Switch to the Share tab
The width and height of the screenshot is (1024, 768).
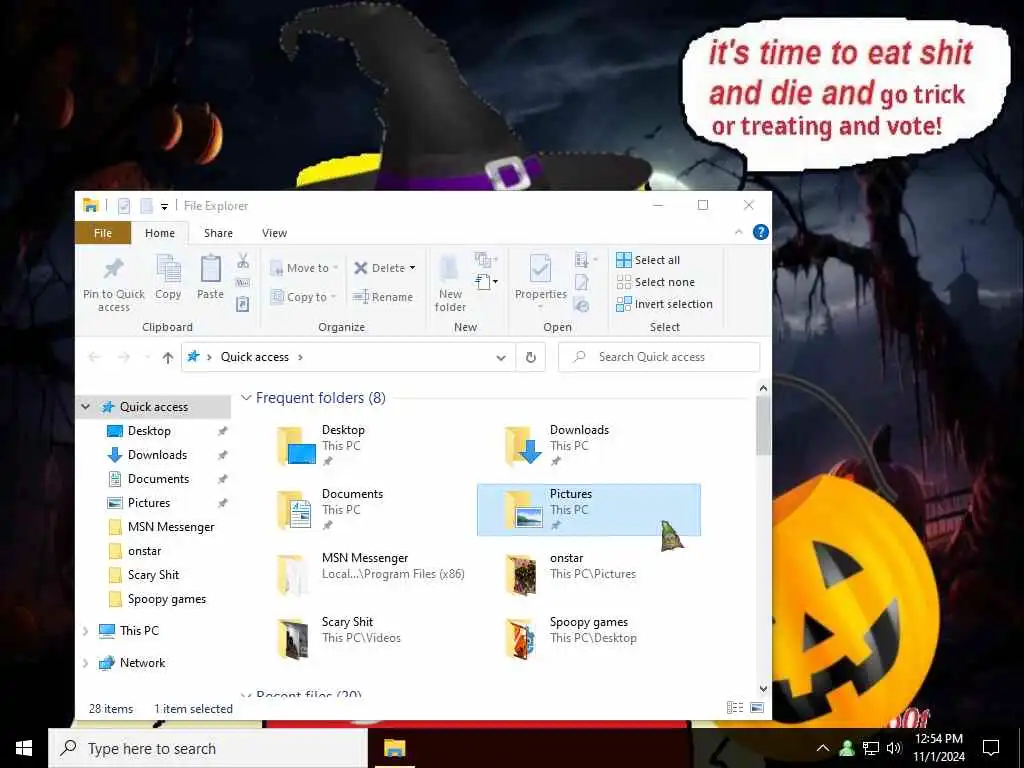(218, 233)
